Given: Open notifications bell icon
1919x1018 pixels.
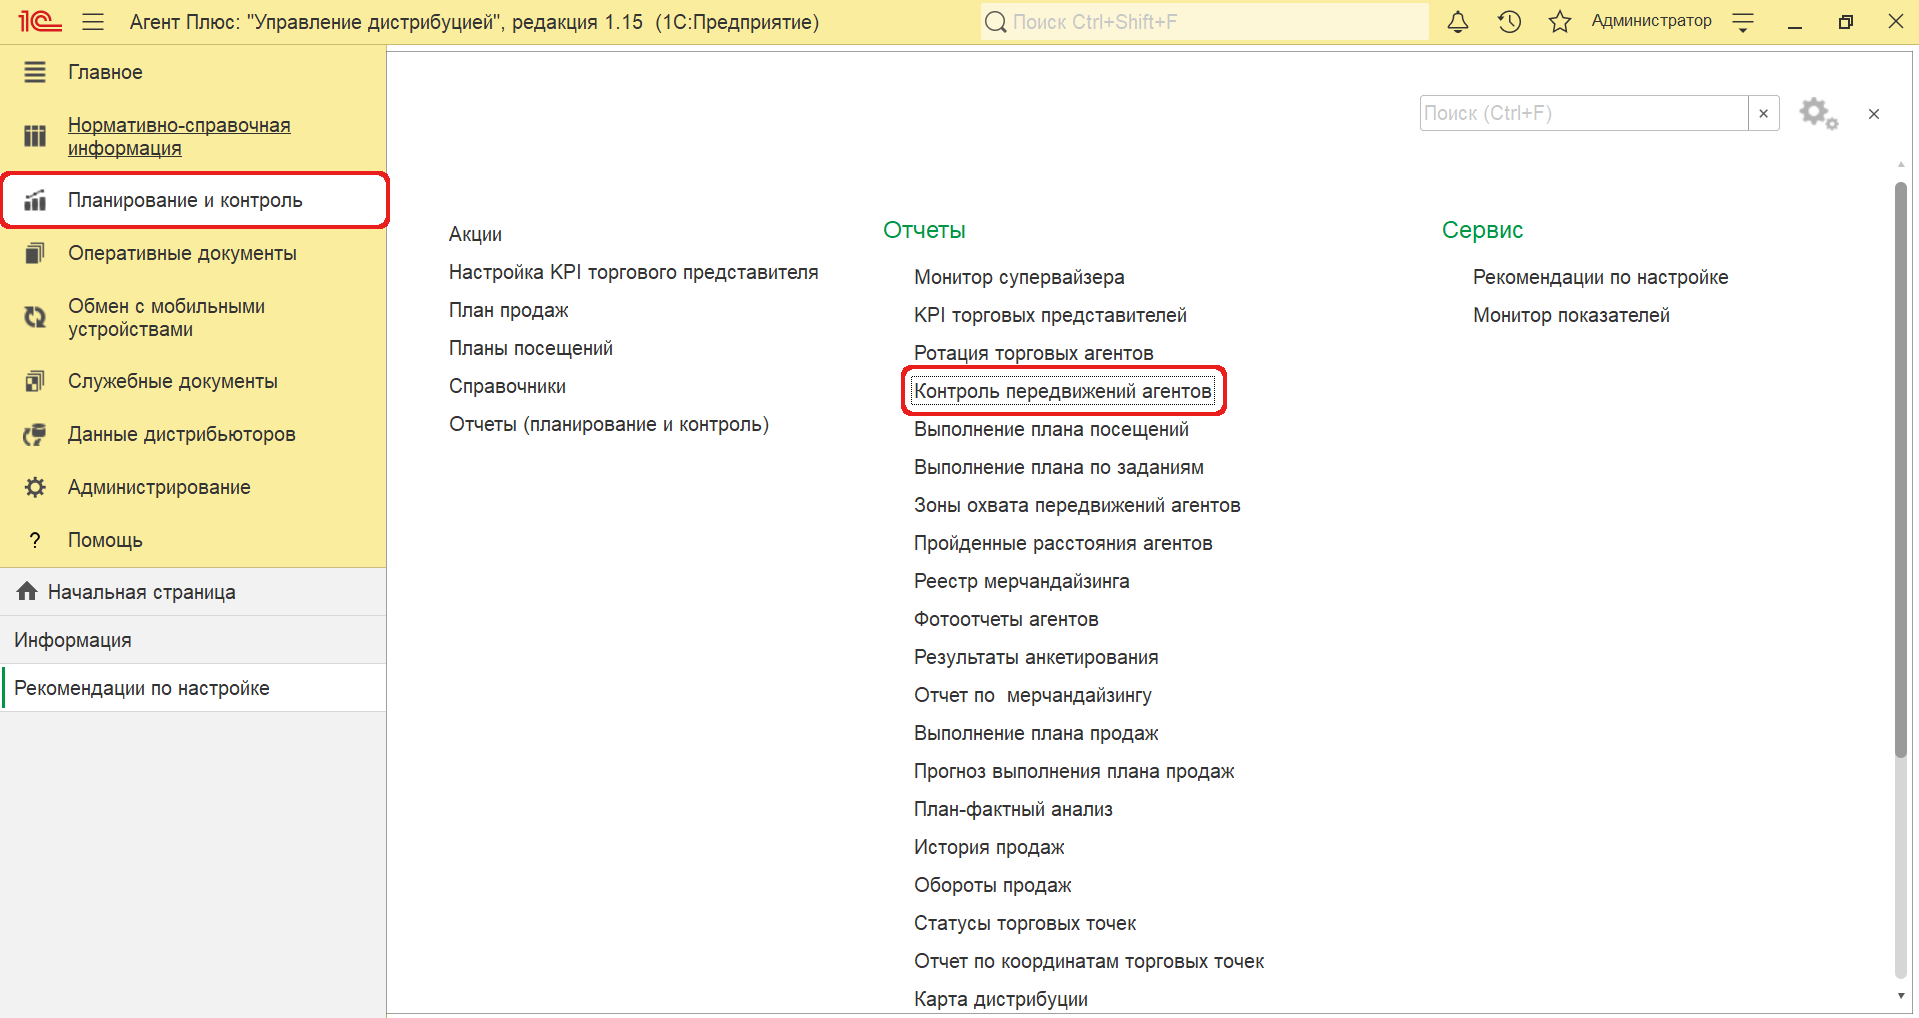Looking at the screenshot, I should pyautogui.click(x=1458, y=21).
